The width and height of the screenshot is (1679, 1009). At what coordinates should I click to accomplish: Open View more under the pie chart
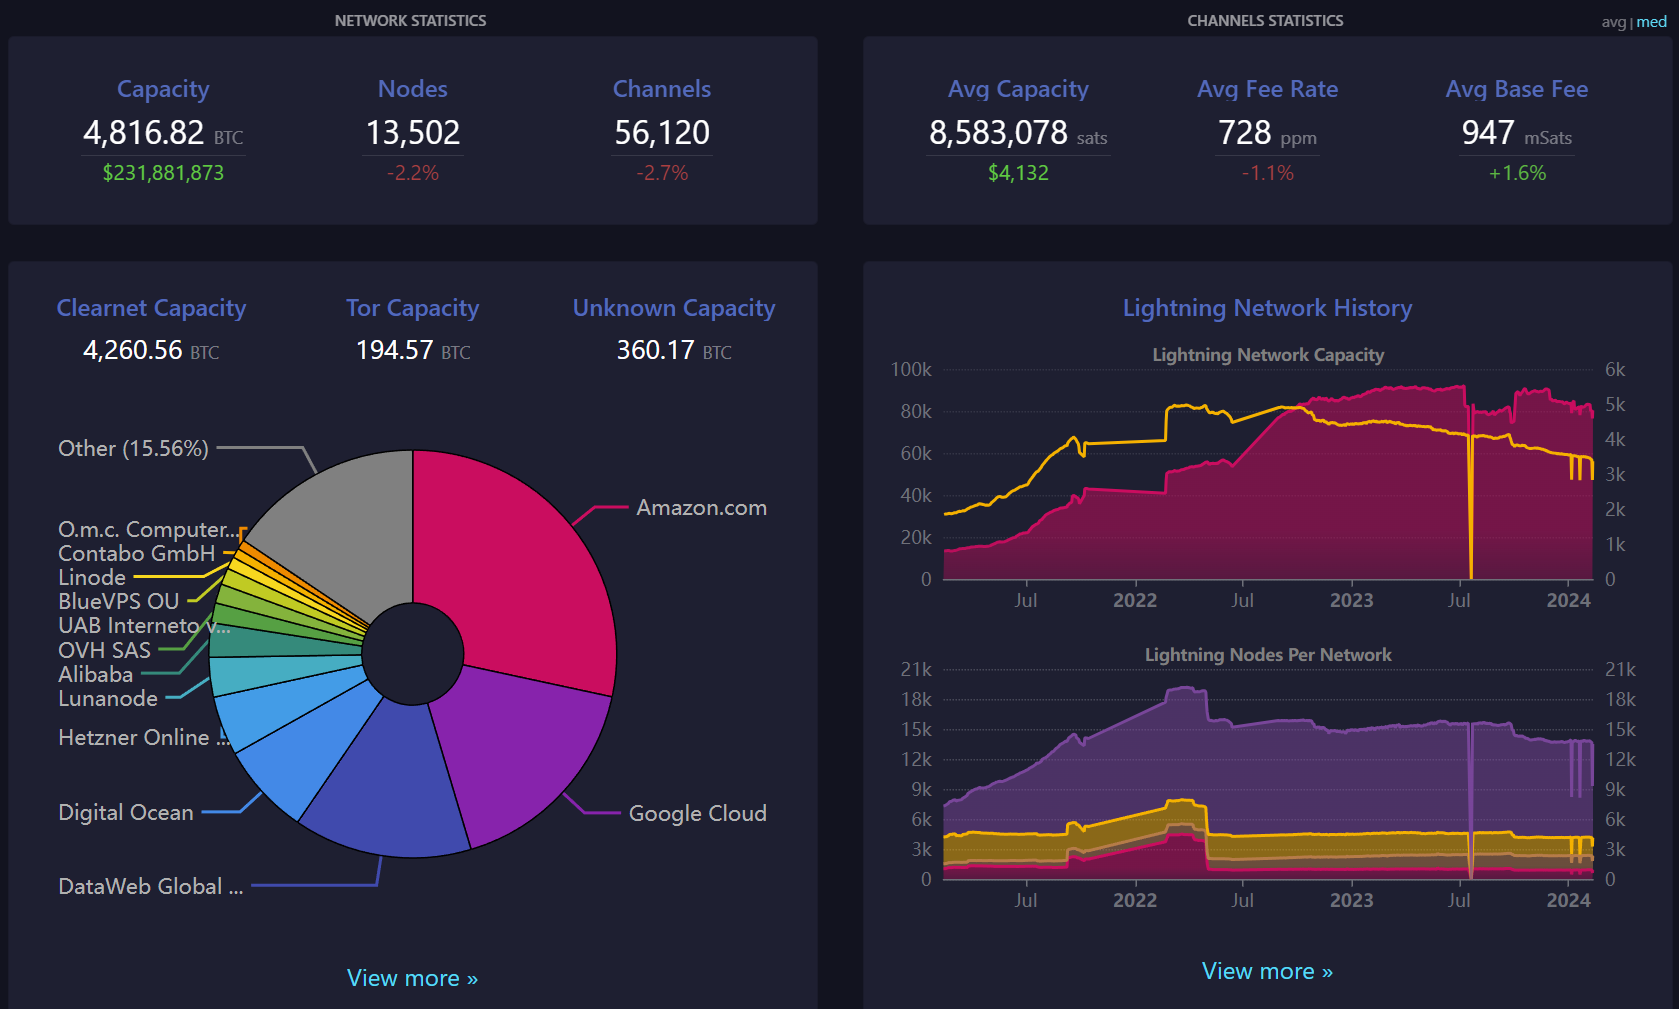click(412, 978)
